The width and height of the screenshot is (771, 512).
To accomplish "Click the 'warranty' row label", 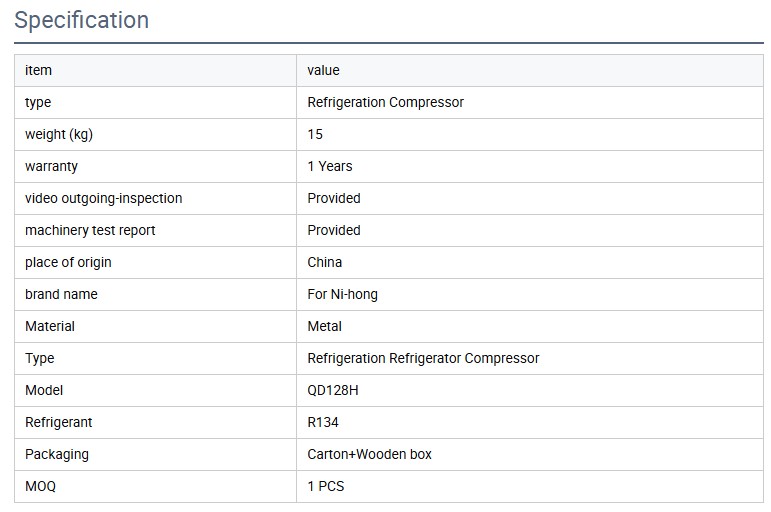I will (x=51, y=166).
